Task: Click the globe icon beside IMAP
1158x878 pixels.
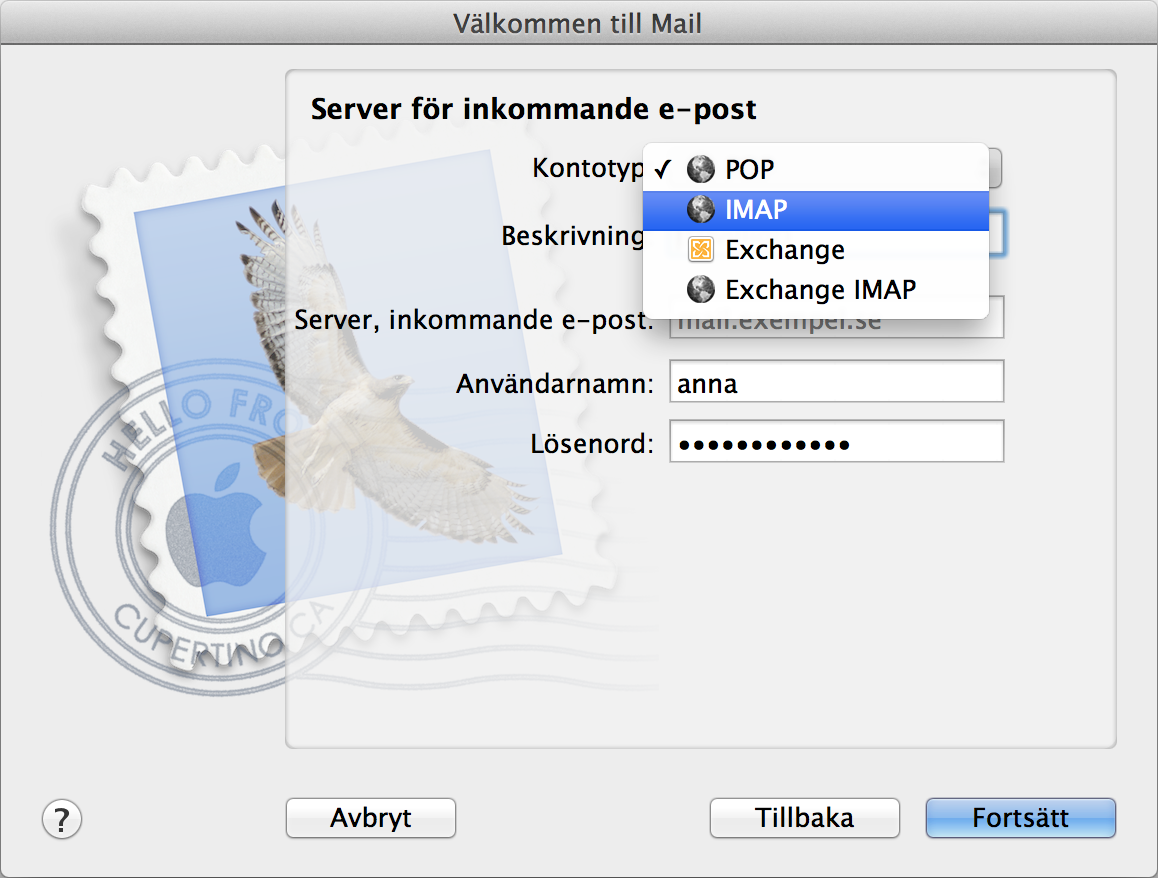Action: tap(700, 210)
